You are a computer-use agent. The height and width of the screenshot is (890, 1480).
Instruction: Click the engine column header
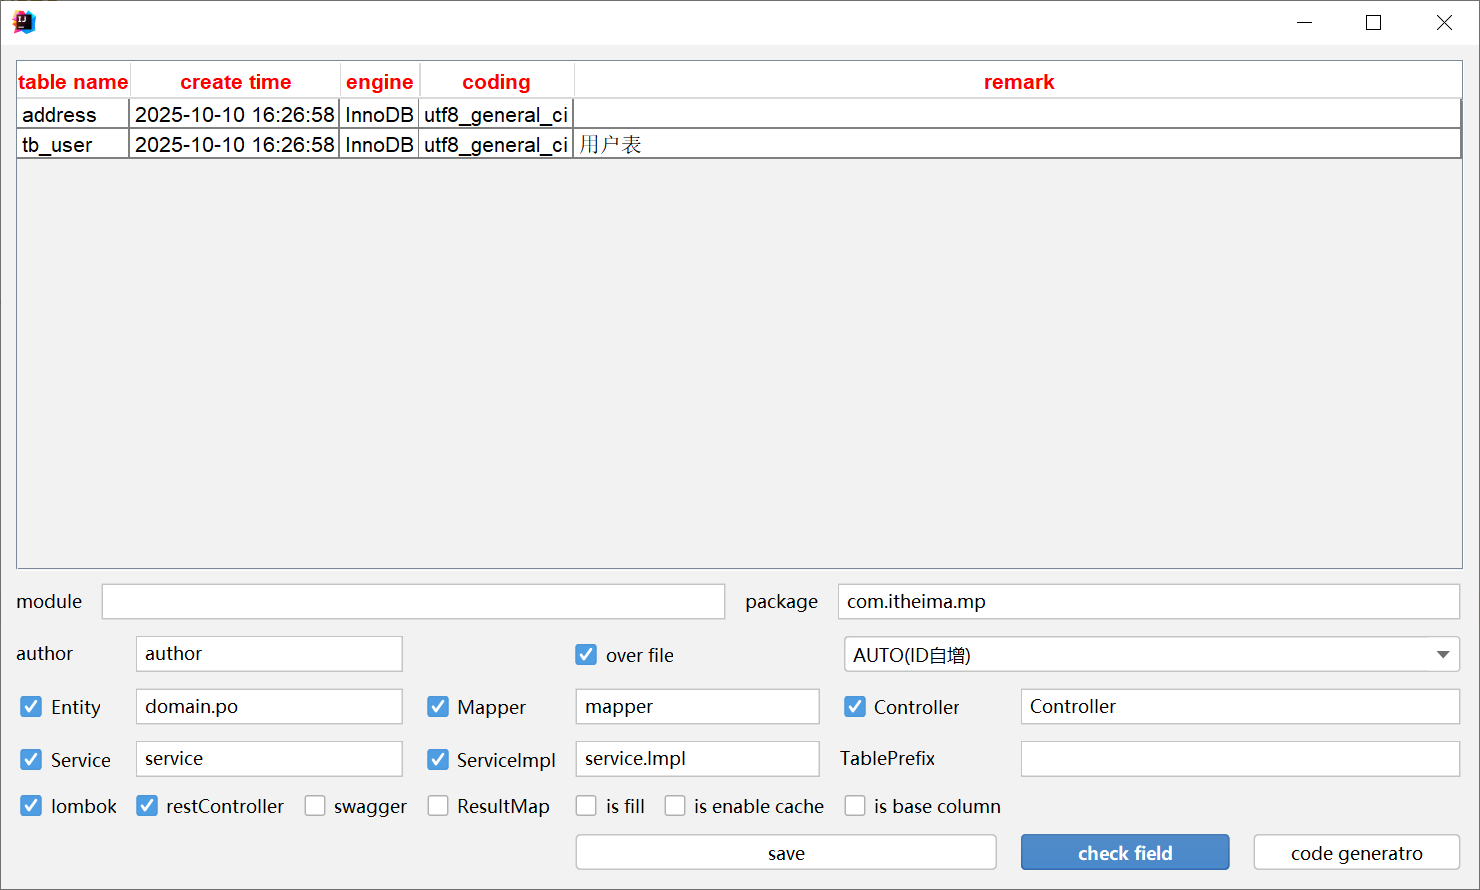click(x=380, y=82)
